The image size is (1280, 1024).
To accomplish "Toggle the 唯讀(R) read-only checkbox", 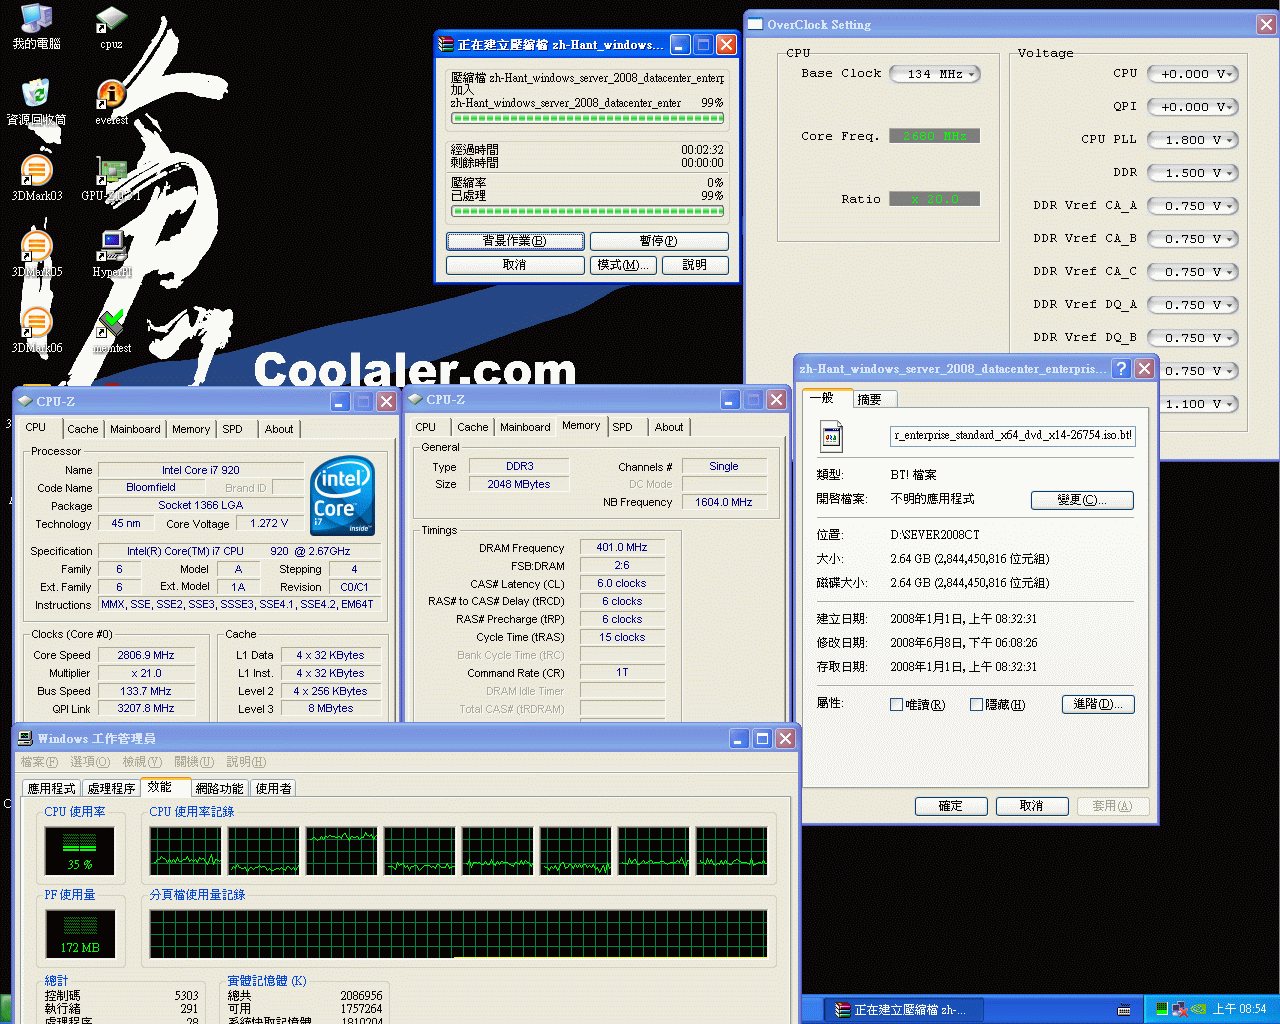I will coord(896,705).
